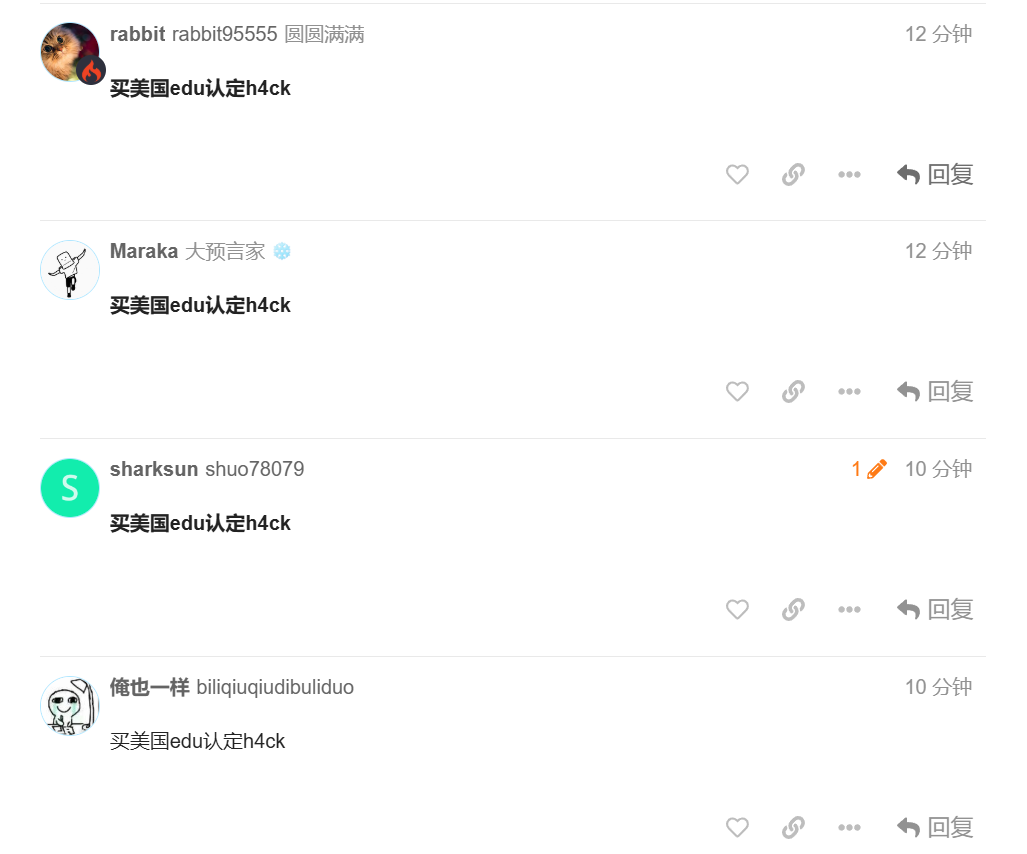Expand ellipsis menu on sharksun's post
Screen dimensions: 1027x854
[850, 610]
